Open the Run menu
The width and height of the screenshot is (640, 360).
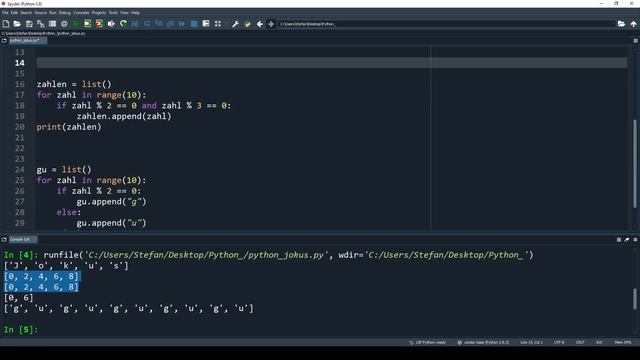pos(53,13)
